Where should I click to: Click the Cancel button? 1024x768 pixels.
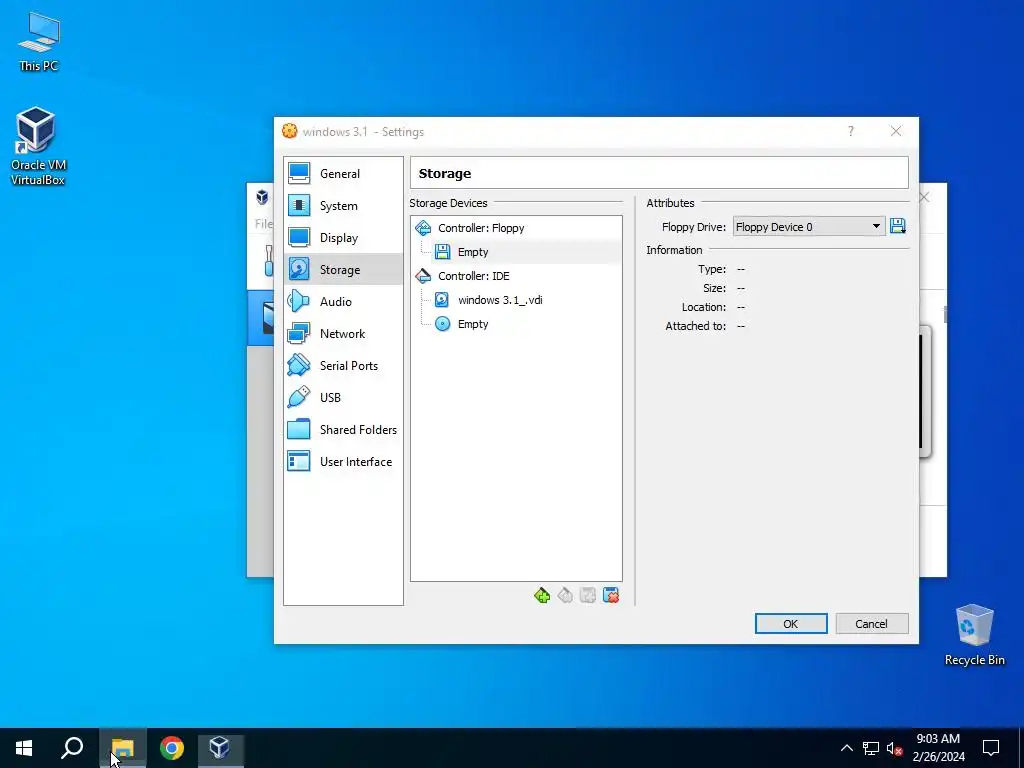pos(872,624)
